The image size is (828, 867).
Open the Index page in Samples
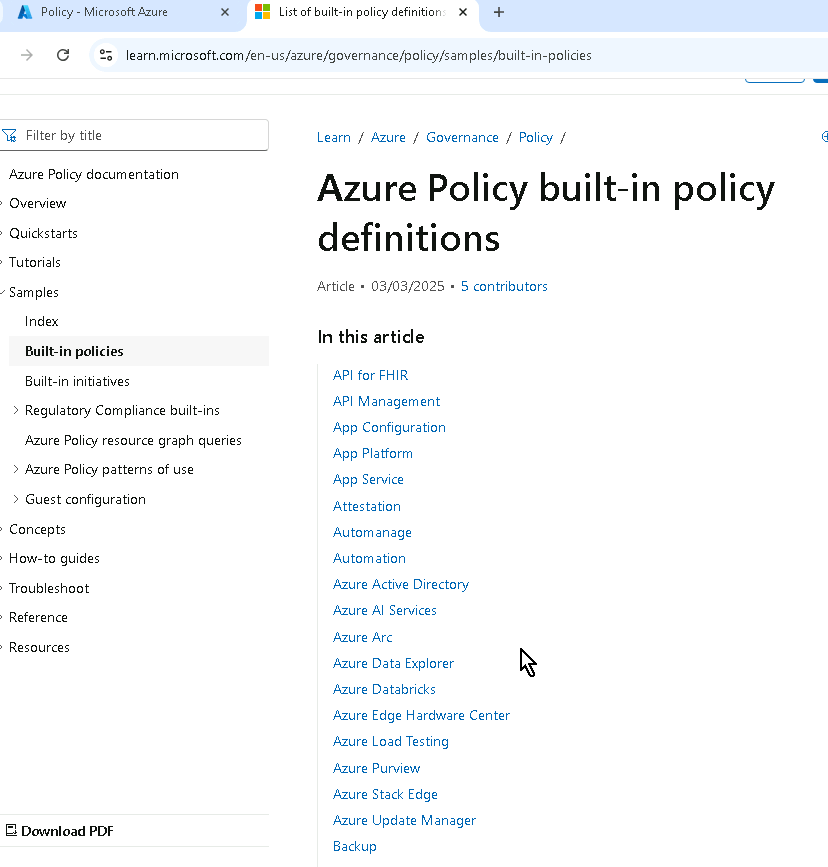(x=41, y=321)
